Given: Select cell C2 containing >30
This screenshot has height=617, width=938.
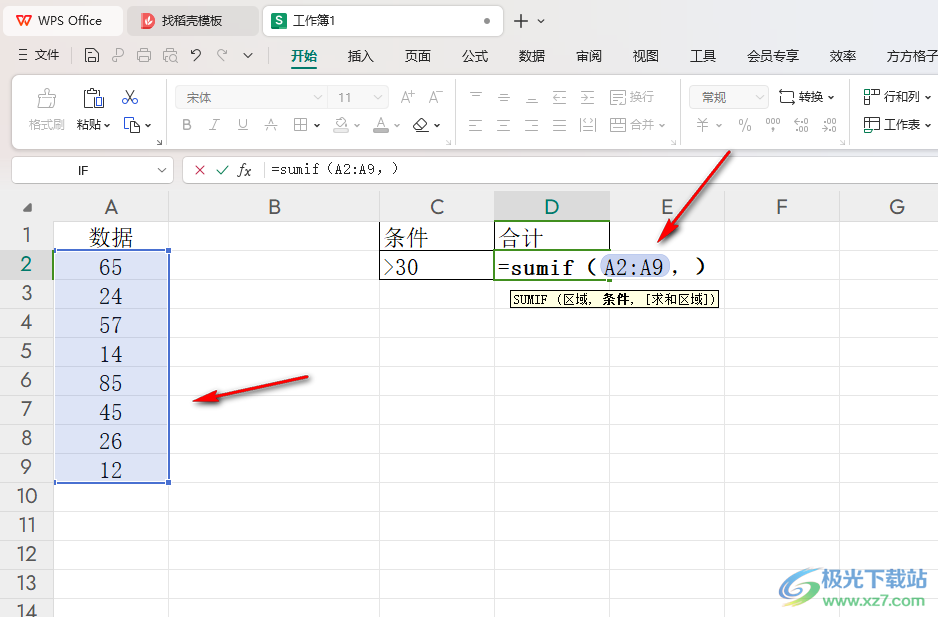Looking at the screenshot, I should [x=437, y=265].
